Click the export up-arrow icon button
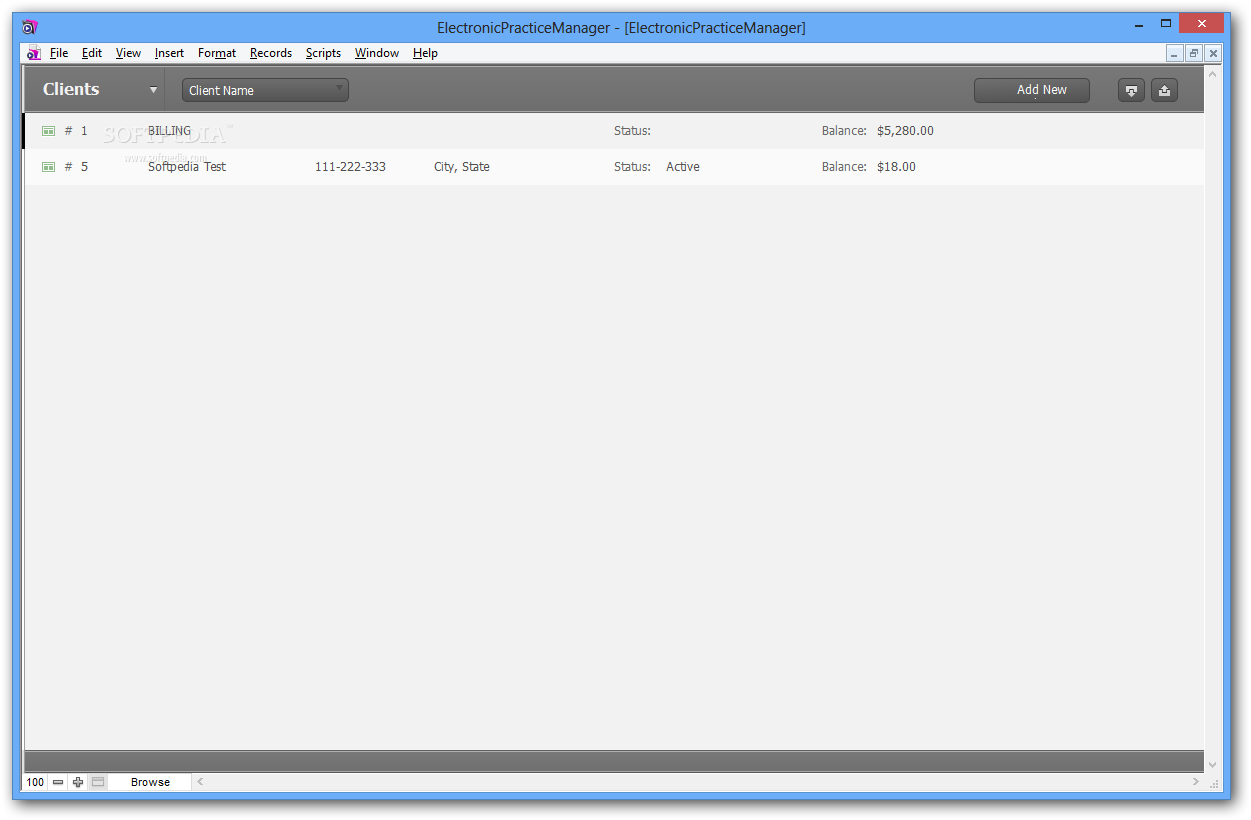The width and height of the screenshot is (1251, 820). (x=1164, y=90)
